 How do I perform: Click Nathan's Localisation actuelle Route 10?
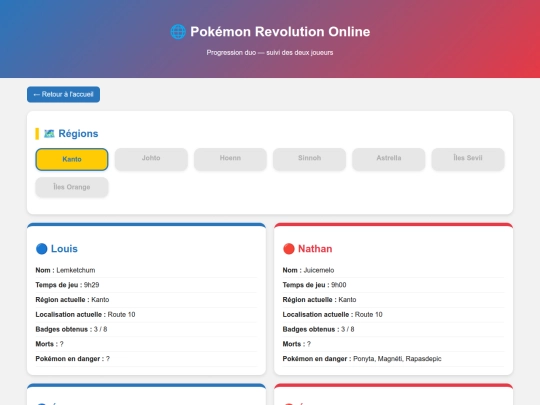tap(368, 314)
